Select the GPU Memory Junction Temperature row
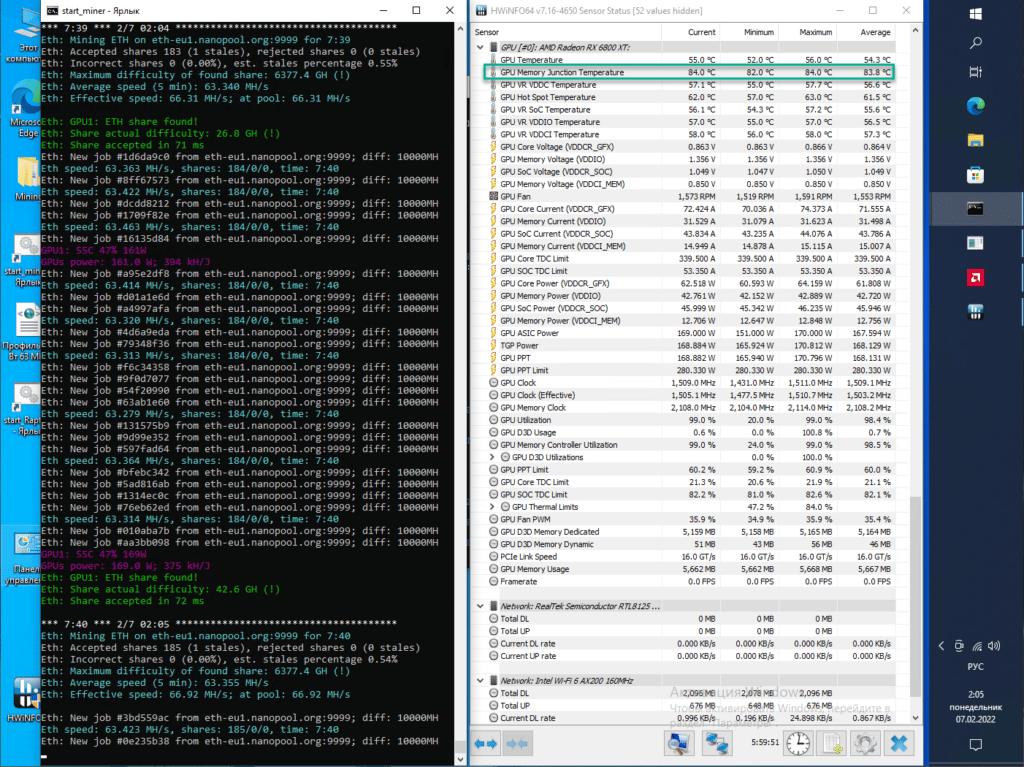This screenshot has width=1024, height=767. (x=689, y=73)
